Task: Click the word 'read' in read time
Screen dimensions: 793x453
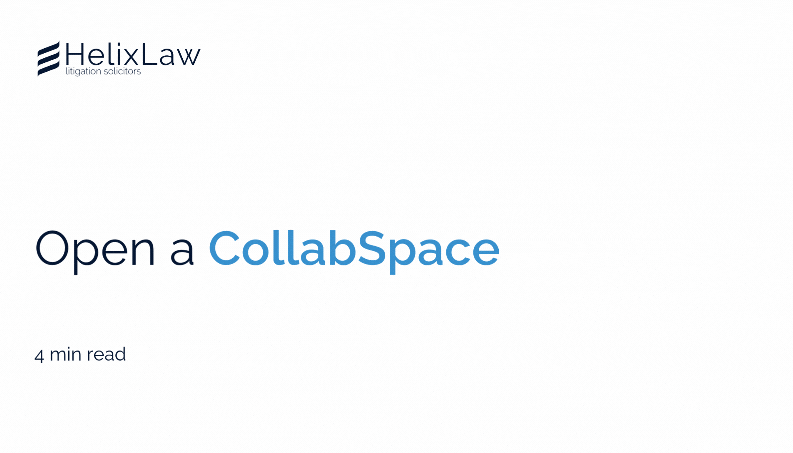Action: 106,354
